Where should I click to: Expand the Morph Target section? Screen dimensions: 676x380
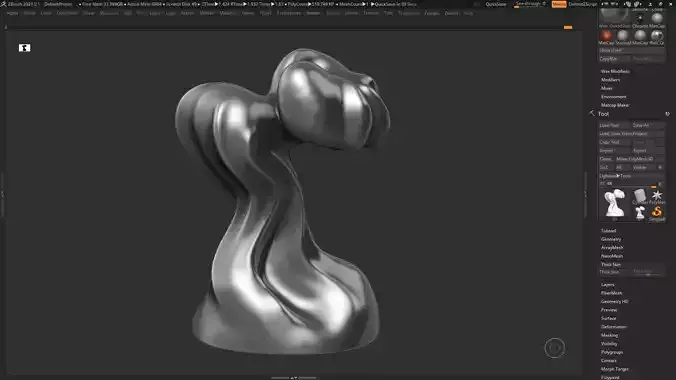point(614,369)
